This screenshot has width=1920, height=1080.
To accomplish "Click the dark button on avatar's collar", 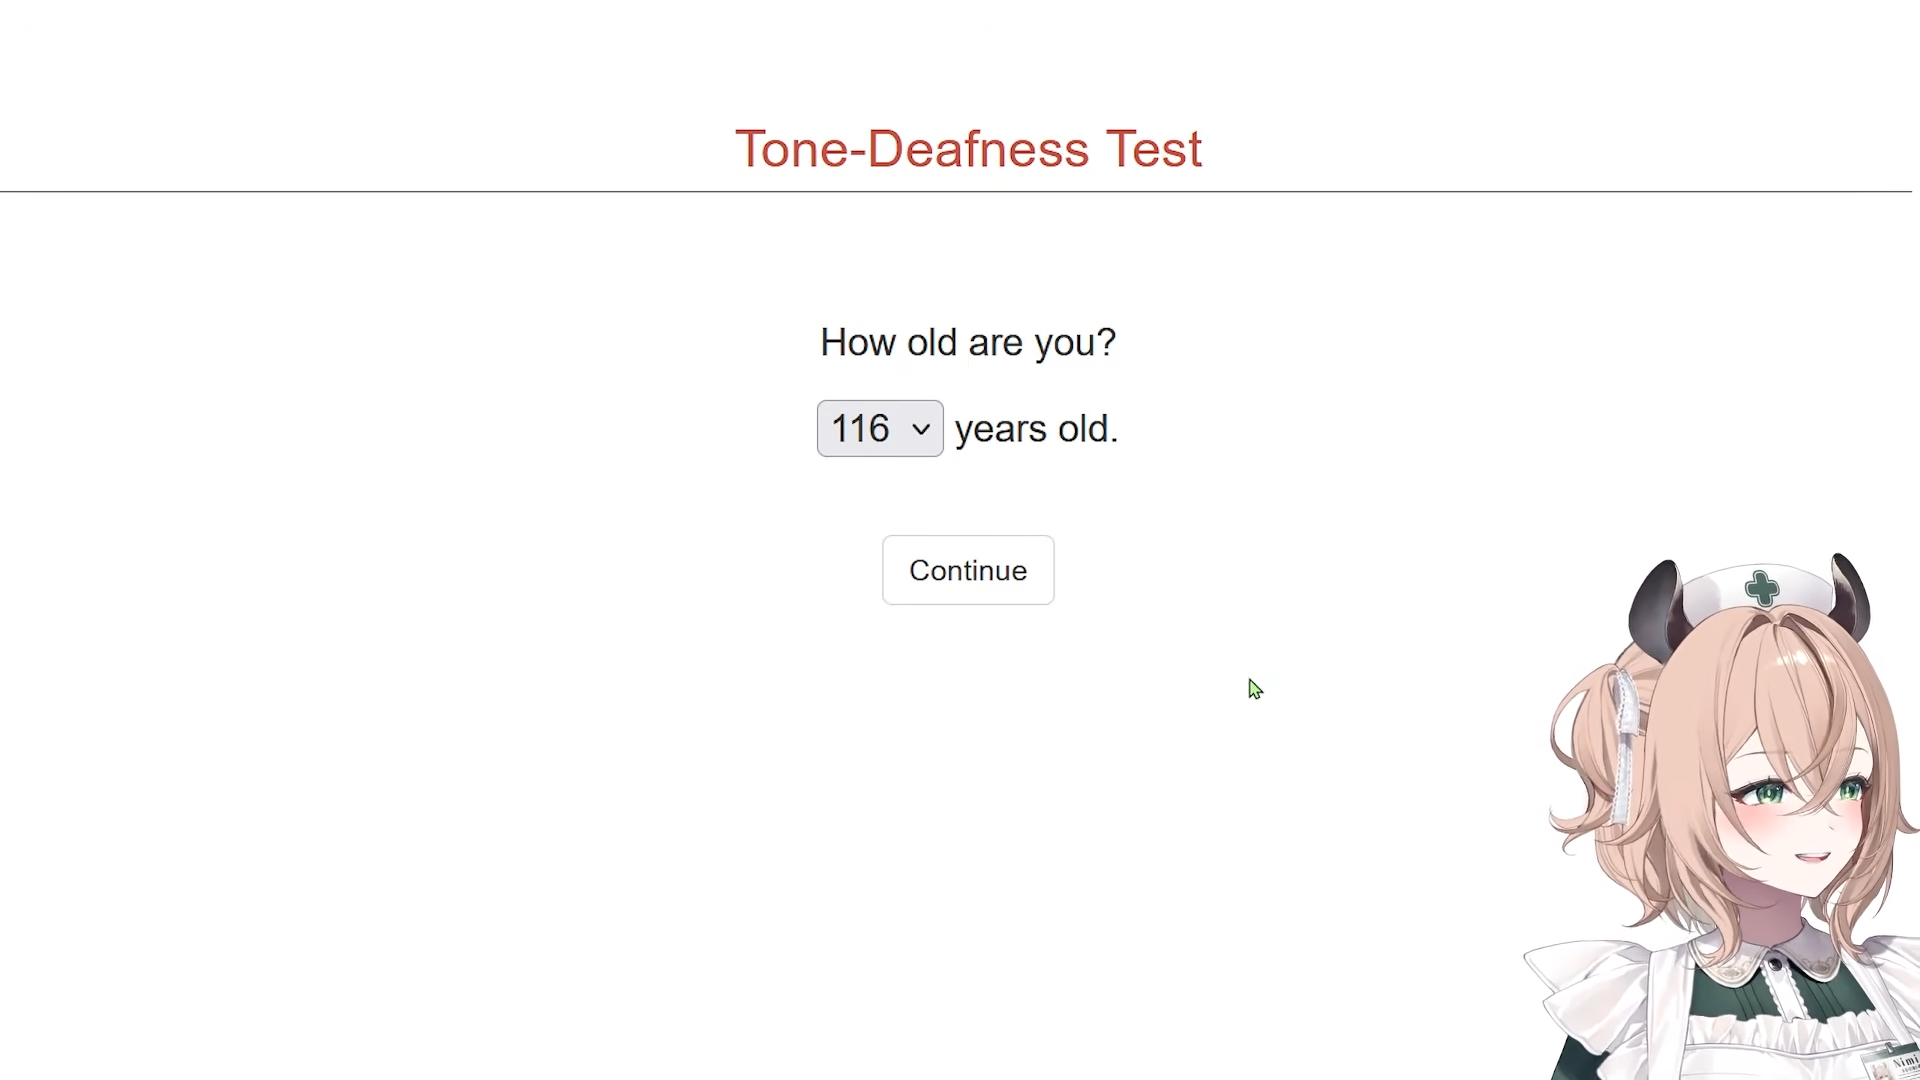I will pyautogui.click(x=1774, y=964).
